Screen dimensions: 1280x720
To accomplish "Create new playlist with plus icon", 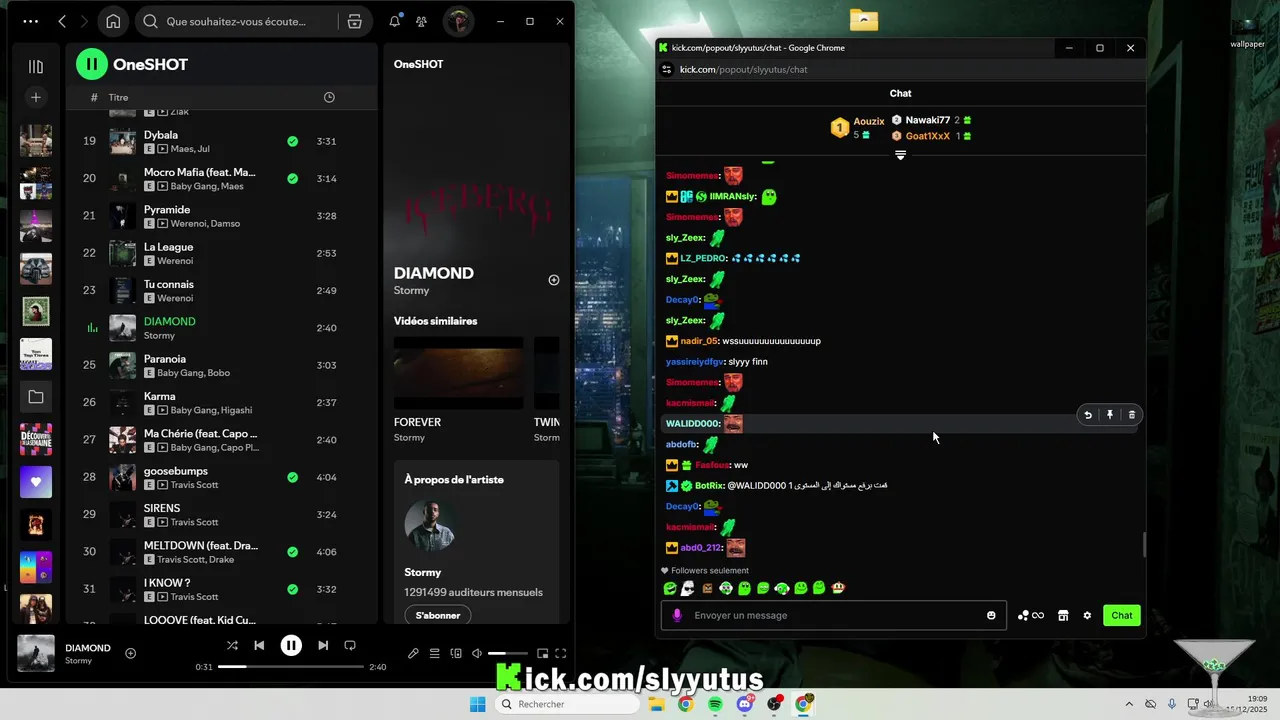I will 36,97.
